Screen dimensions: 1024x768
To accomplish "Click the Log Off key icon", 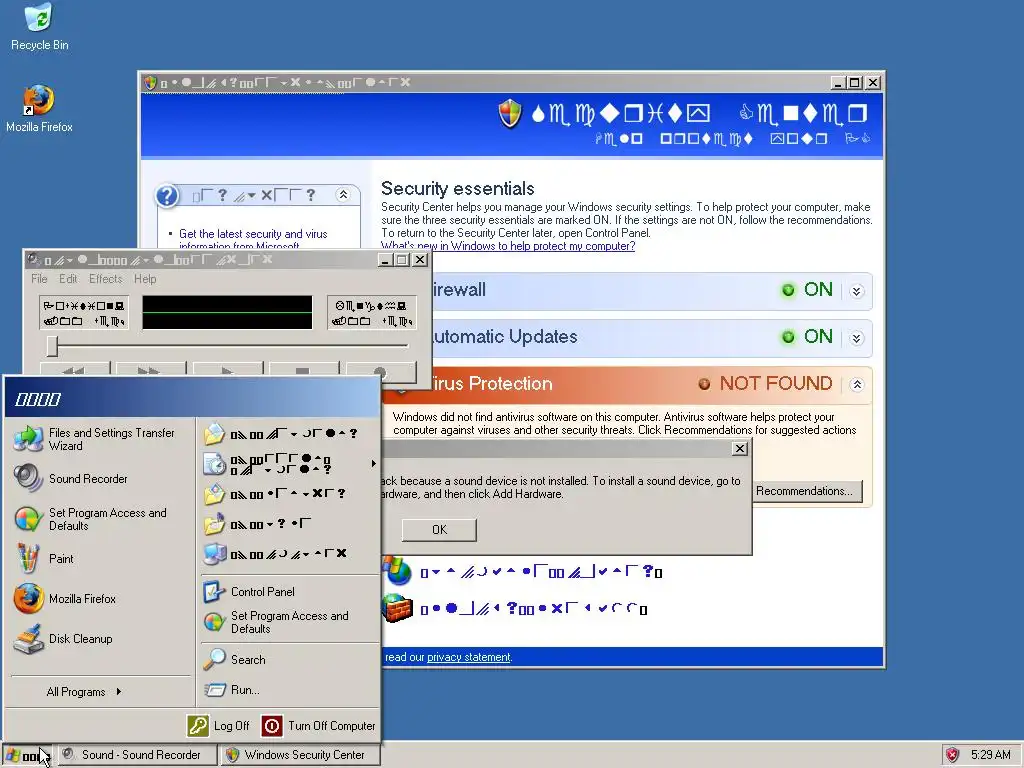I will coord(198,726).
